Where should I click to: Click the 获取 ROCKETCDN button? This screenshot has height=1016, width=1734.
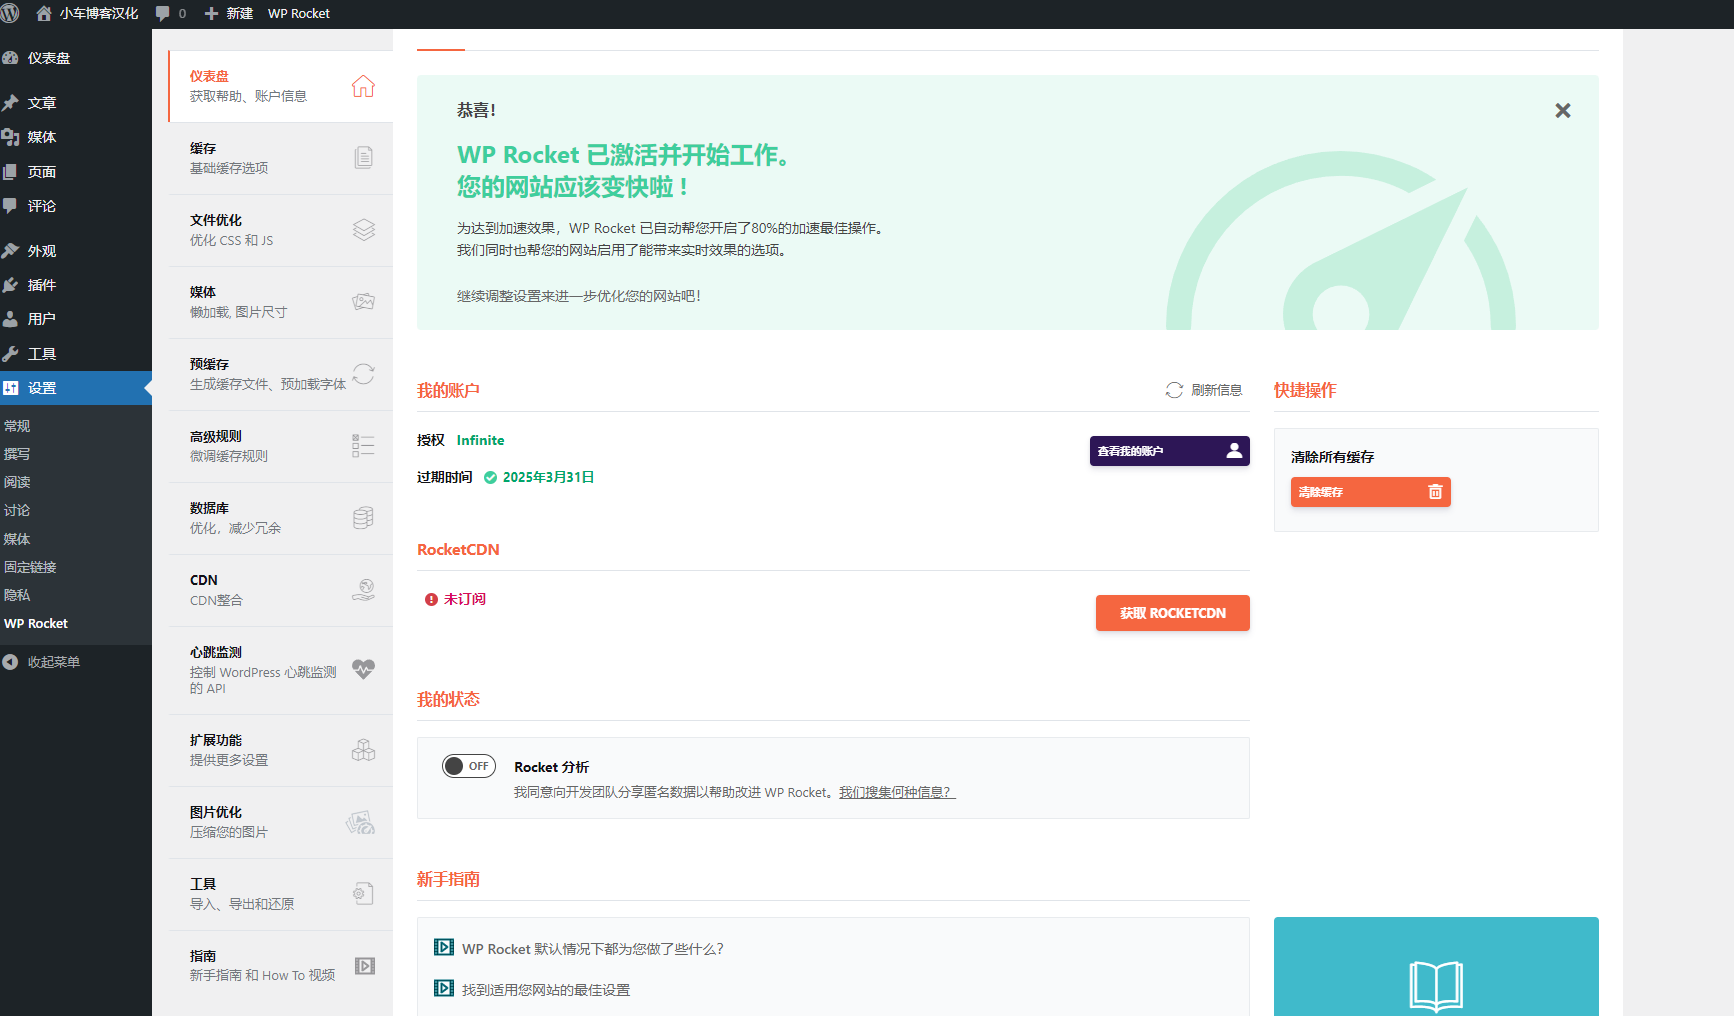[x=1172, y=613]
